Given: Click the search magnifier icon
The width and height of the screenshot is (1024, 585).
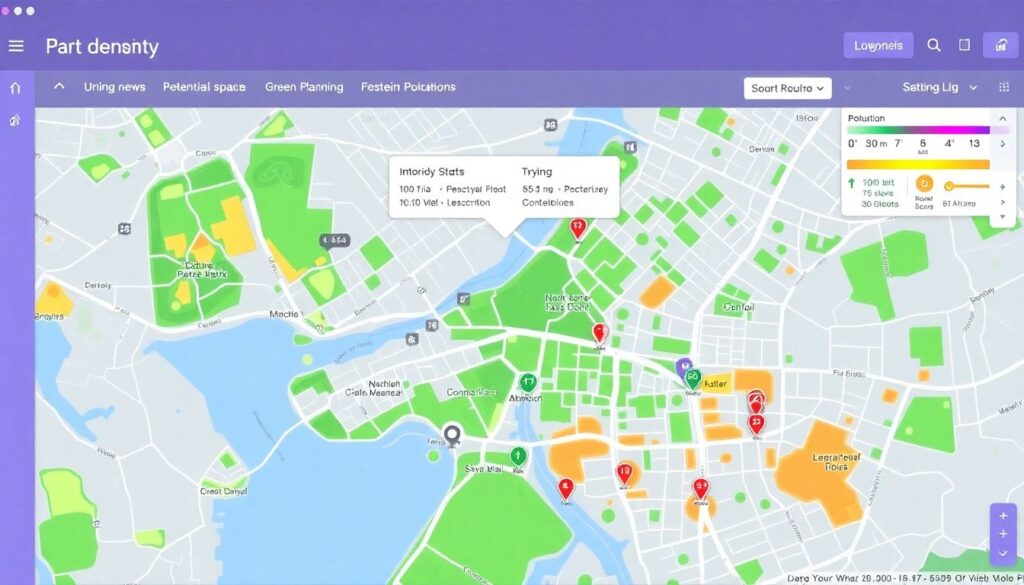Looking at the screenshot, I should click(x=934, y=45).
